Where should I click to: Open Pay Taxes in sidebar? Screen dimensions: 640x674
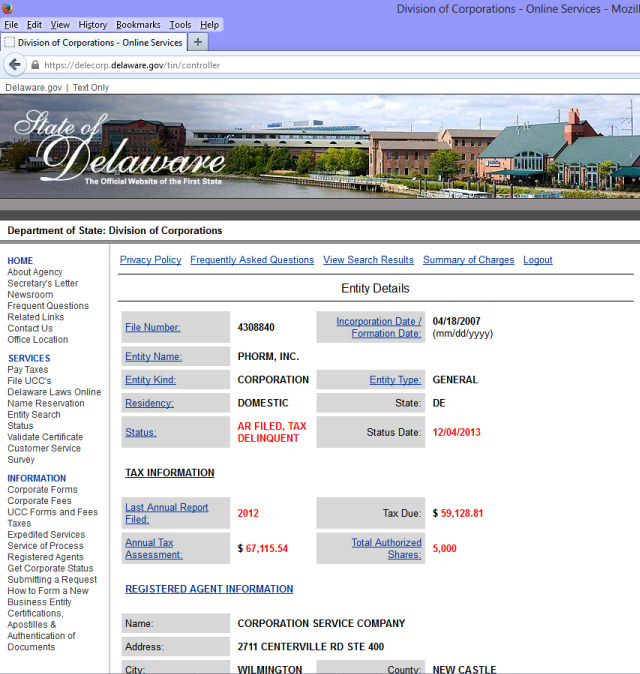pyautogui.click(x=28, y=370)
